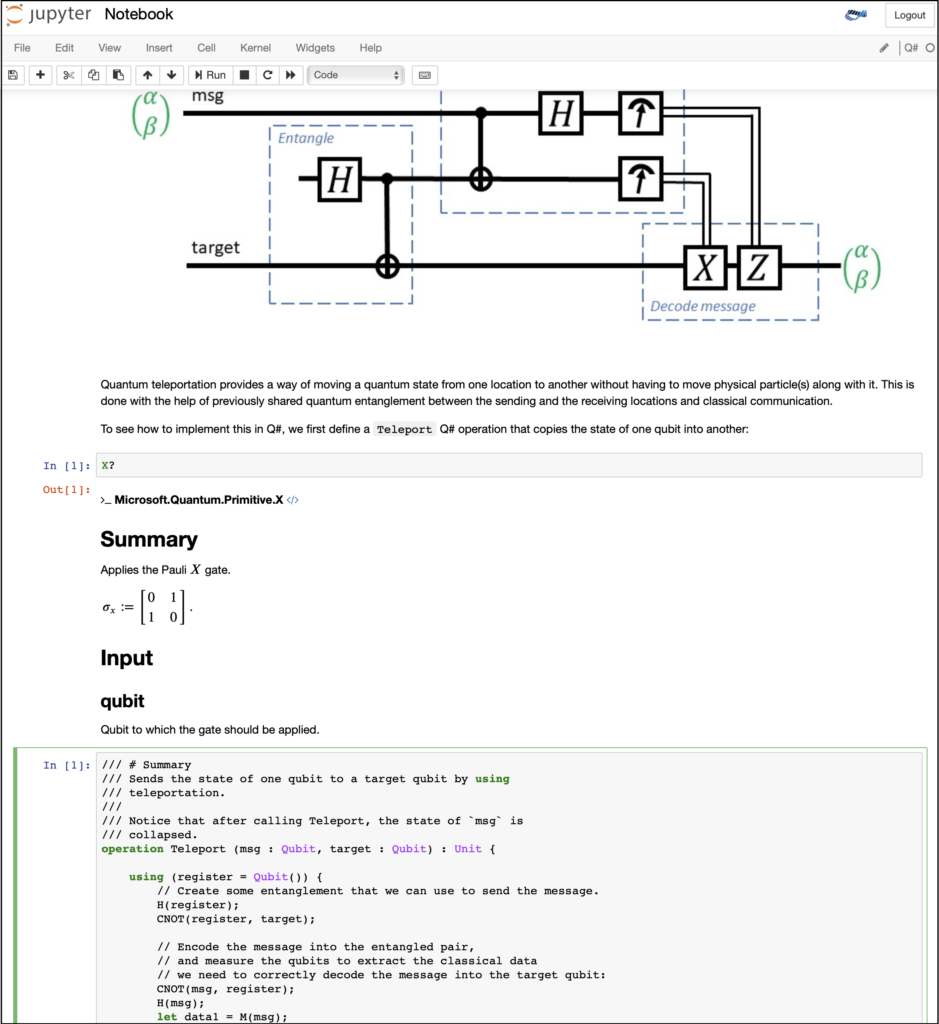The height and width of the screenshot is (1024, 939).
Task: Click the Pauli X matrix formula
Action: tap(147, 607)
